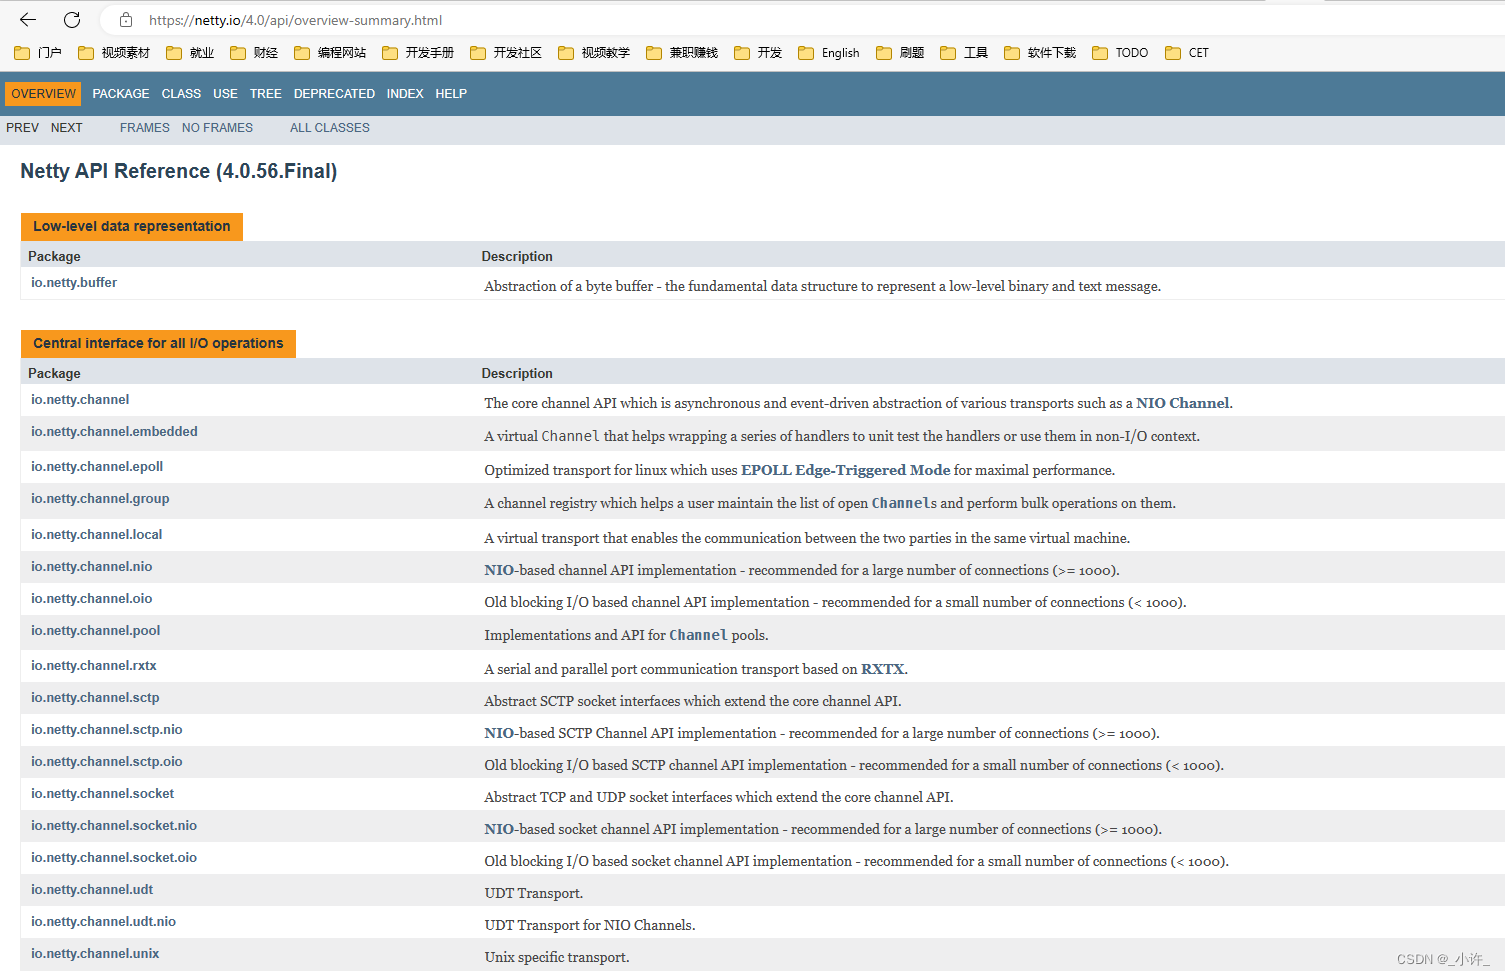Screen dimensions: 1505x975
Task: Open the CET bookmarks folder
Action: [1197, 52]
